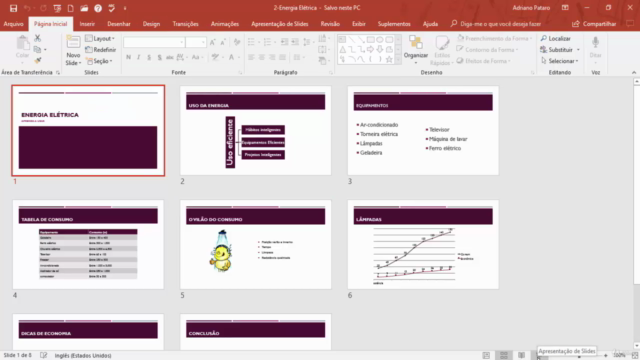Toggle italic I formatting
Image resolution: width=640 pixels, height=360 pixels.
139,57
